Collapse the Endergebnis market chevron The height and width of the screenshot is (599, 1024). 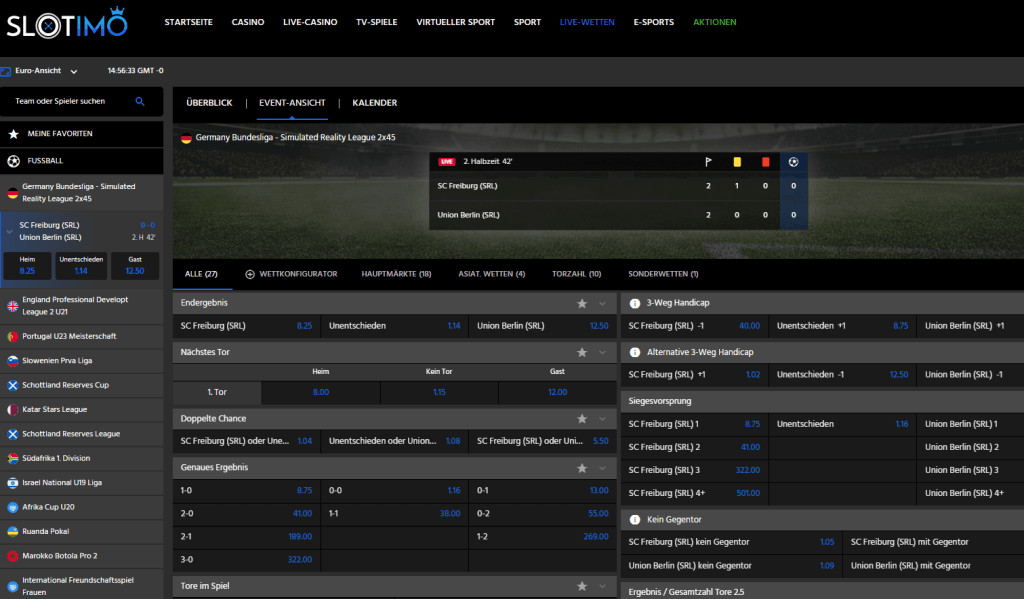pyautogui.click(x=603, y=303)
